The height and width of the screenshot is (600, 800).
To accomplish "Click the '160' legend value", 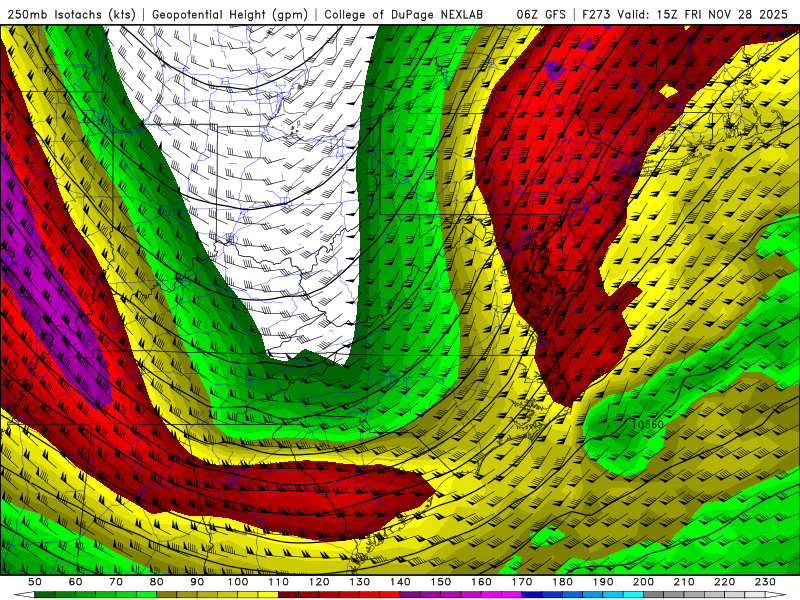I will [x=481, y=582].
